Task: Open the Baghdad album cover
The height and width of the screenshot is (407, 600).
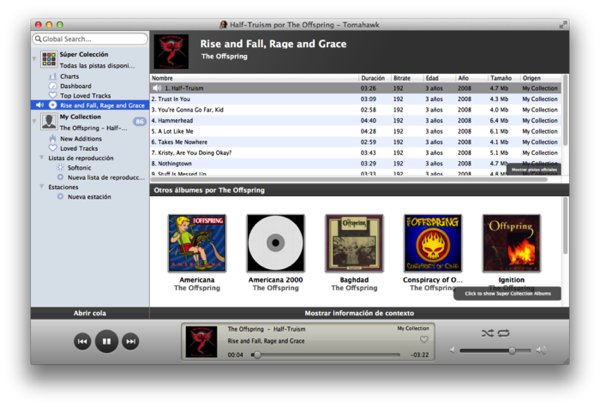Action: 354,243
